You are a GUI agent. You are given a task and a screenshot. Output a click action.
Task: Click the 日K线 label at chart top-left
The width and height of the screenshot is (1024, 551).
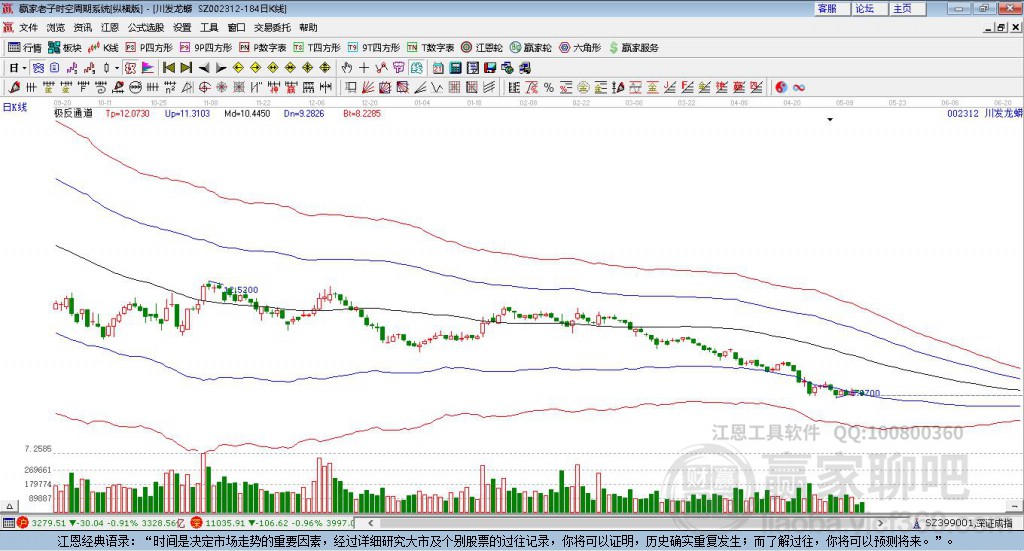(14, 107)
